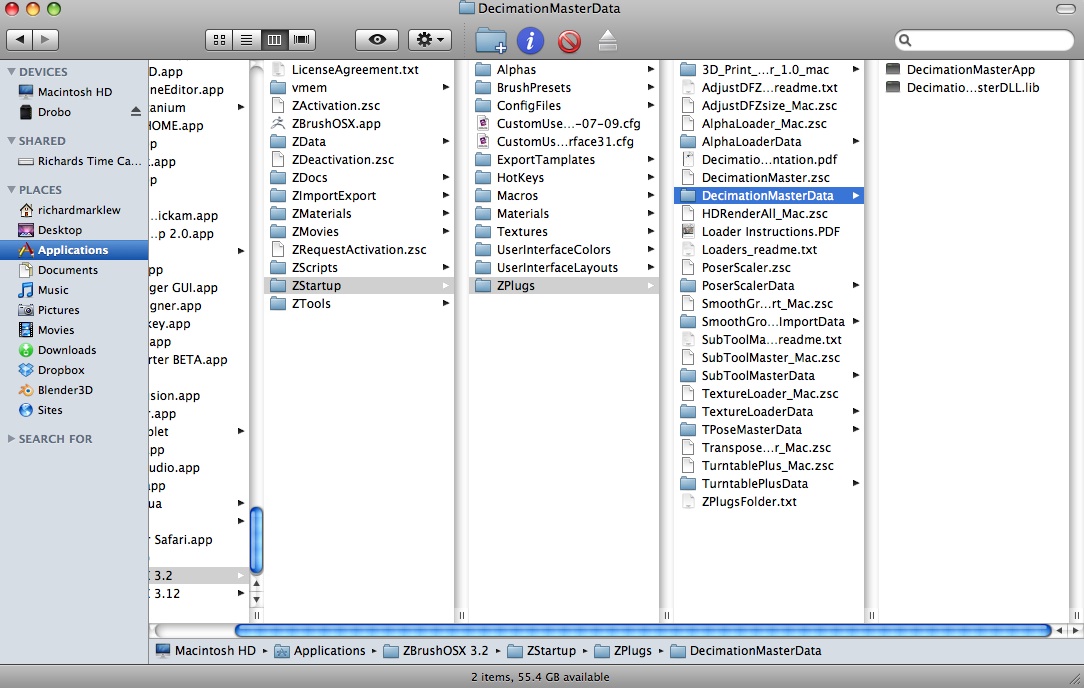Viewport: 1084px width, 688px height.
Task: Open Documents in the sidebar
Action: click(x=74, y=270)
